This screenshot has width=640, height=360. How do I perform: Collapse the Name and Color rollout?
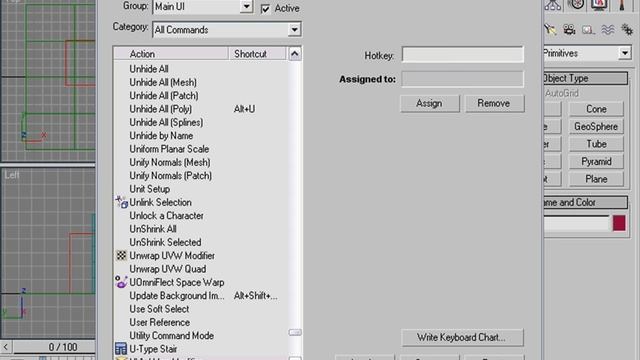click(586, 202)
